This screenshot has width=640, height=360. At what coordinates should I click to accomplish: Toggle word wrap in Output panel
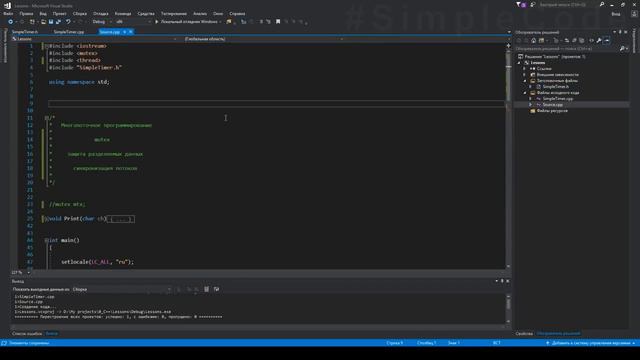216,289
